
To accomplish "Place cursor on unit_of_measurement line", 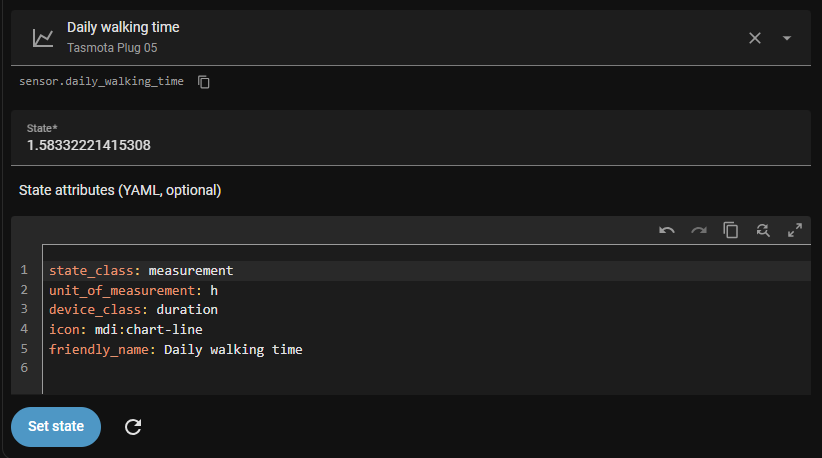I will pyautogui.click(x=133, y=291).
